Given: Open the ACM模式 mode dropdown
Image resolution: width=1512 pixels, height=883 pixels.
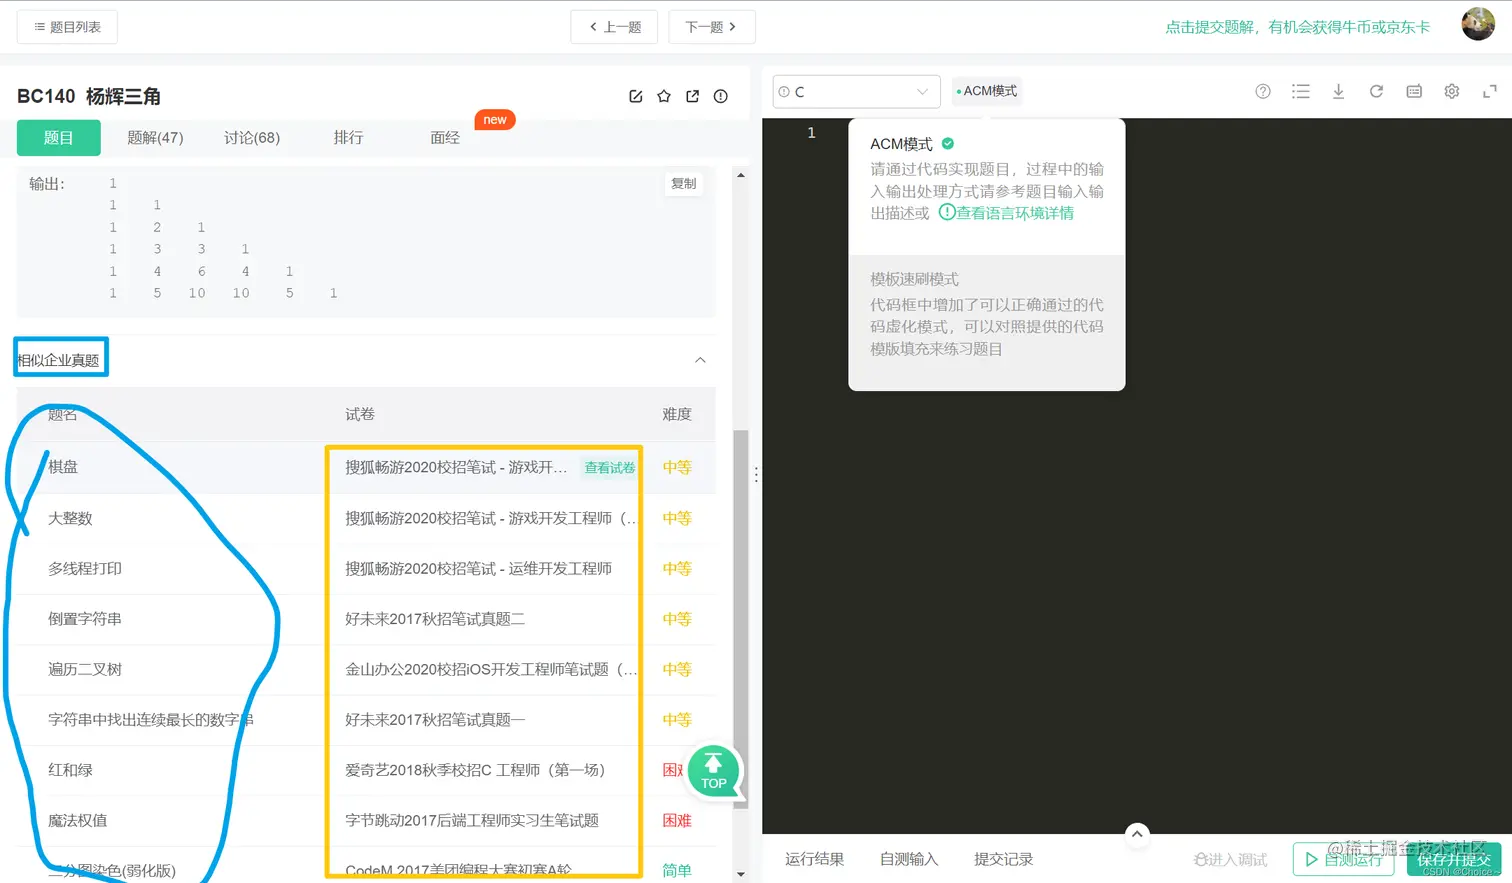Looking at the screenshot, I should 987,90.
